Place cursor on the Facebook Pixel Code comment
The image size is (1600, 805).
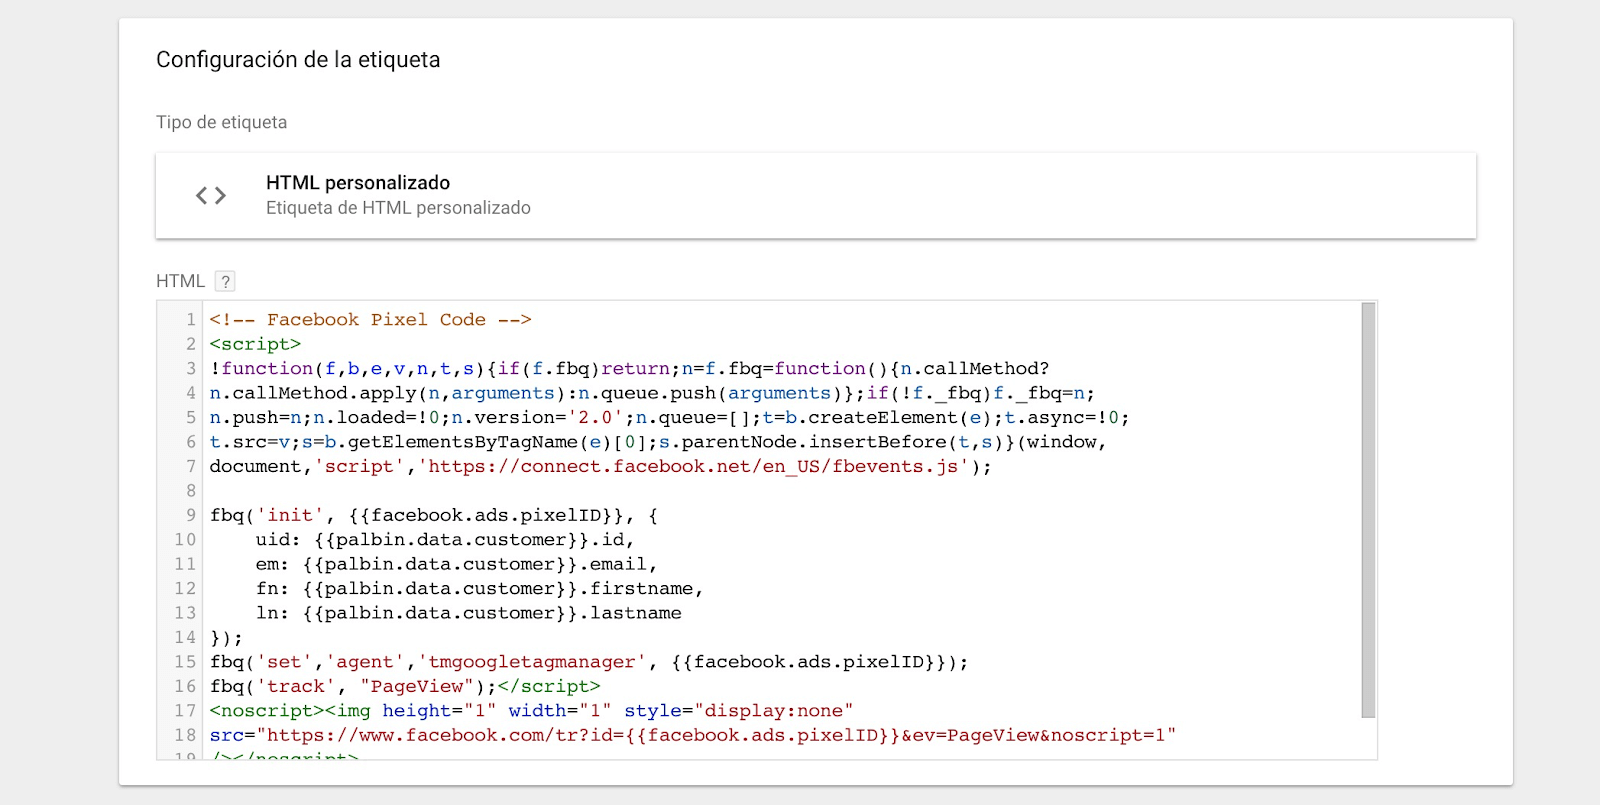370,320
